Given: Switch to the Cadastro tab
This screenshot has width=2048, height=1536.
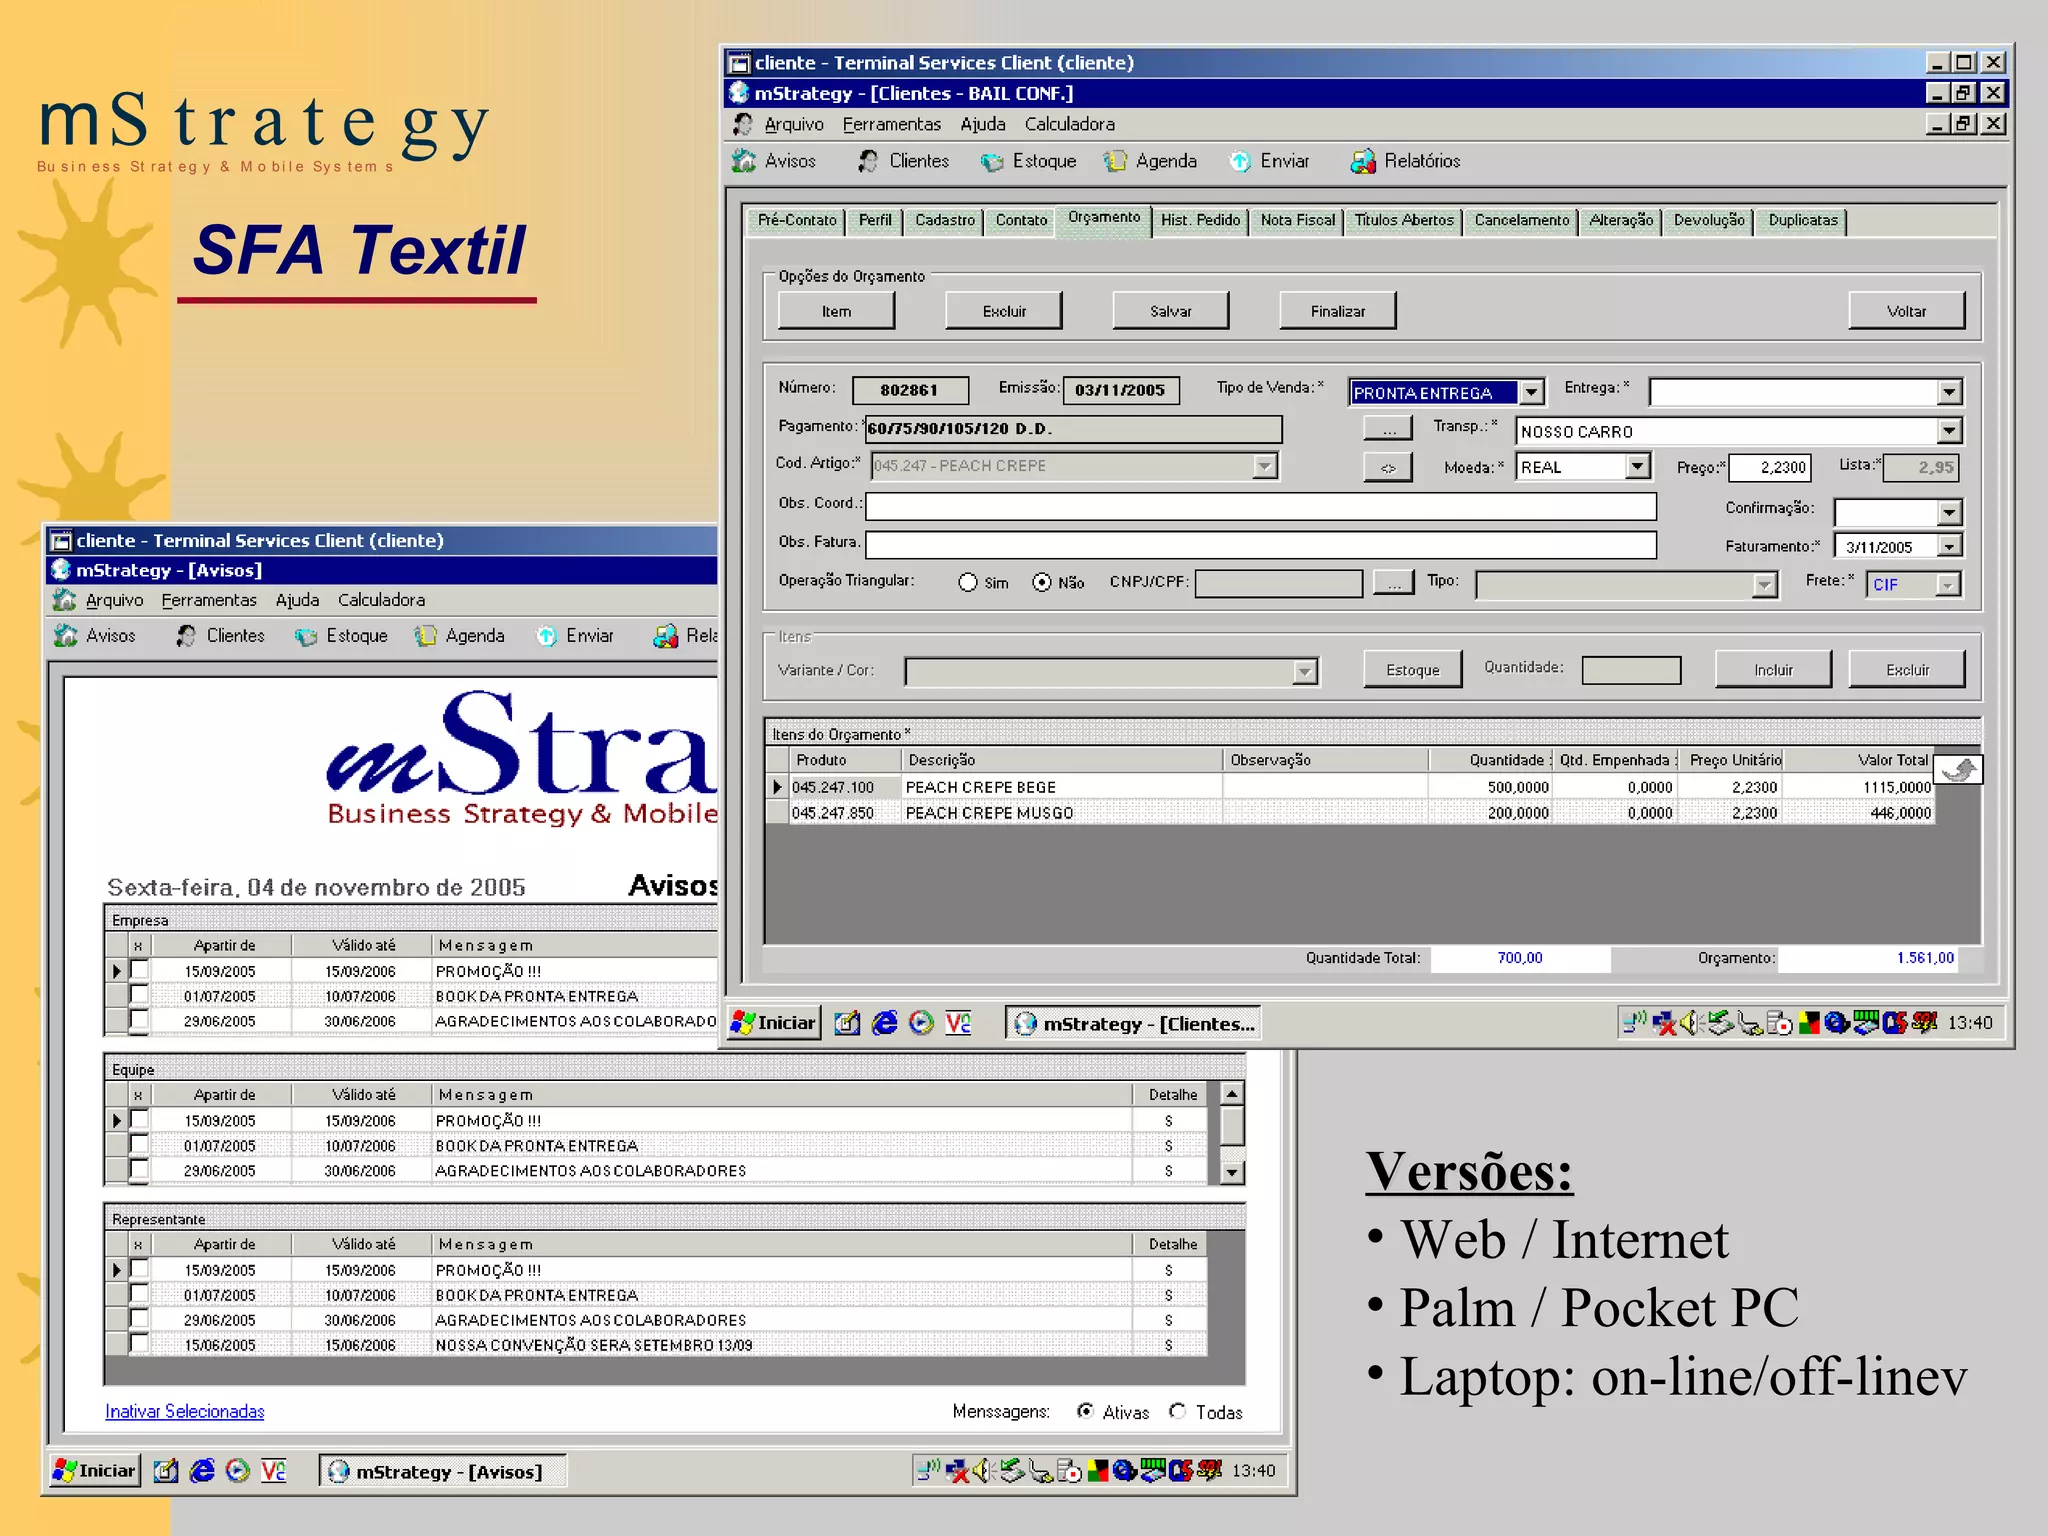Looking at the screenshot, I should pos(944,220).
